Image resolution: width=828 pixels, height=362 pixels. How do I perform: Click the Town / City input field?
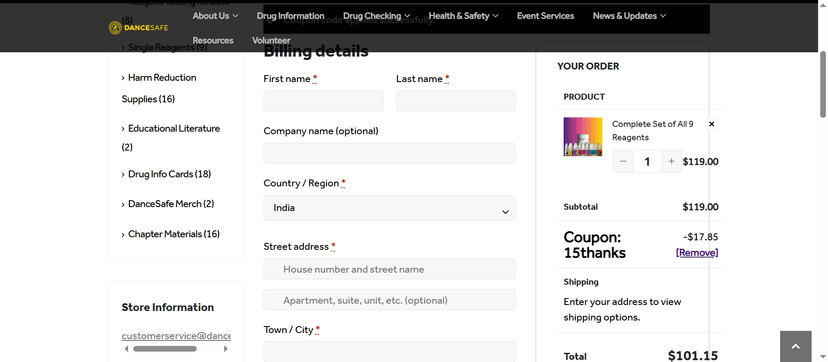pos(390,351)
